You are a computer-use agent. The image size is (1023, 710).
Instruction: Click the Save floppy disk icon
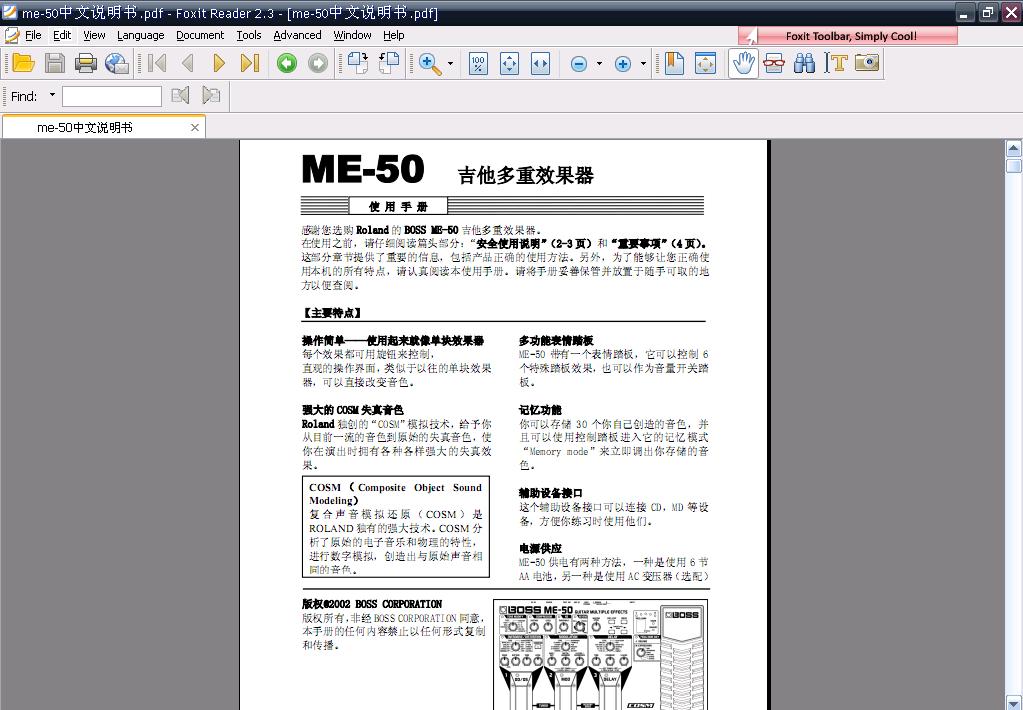coord(55,63)
